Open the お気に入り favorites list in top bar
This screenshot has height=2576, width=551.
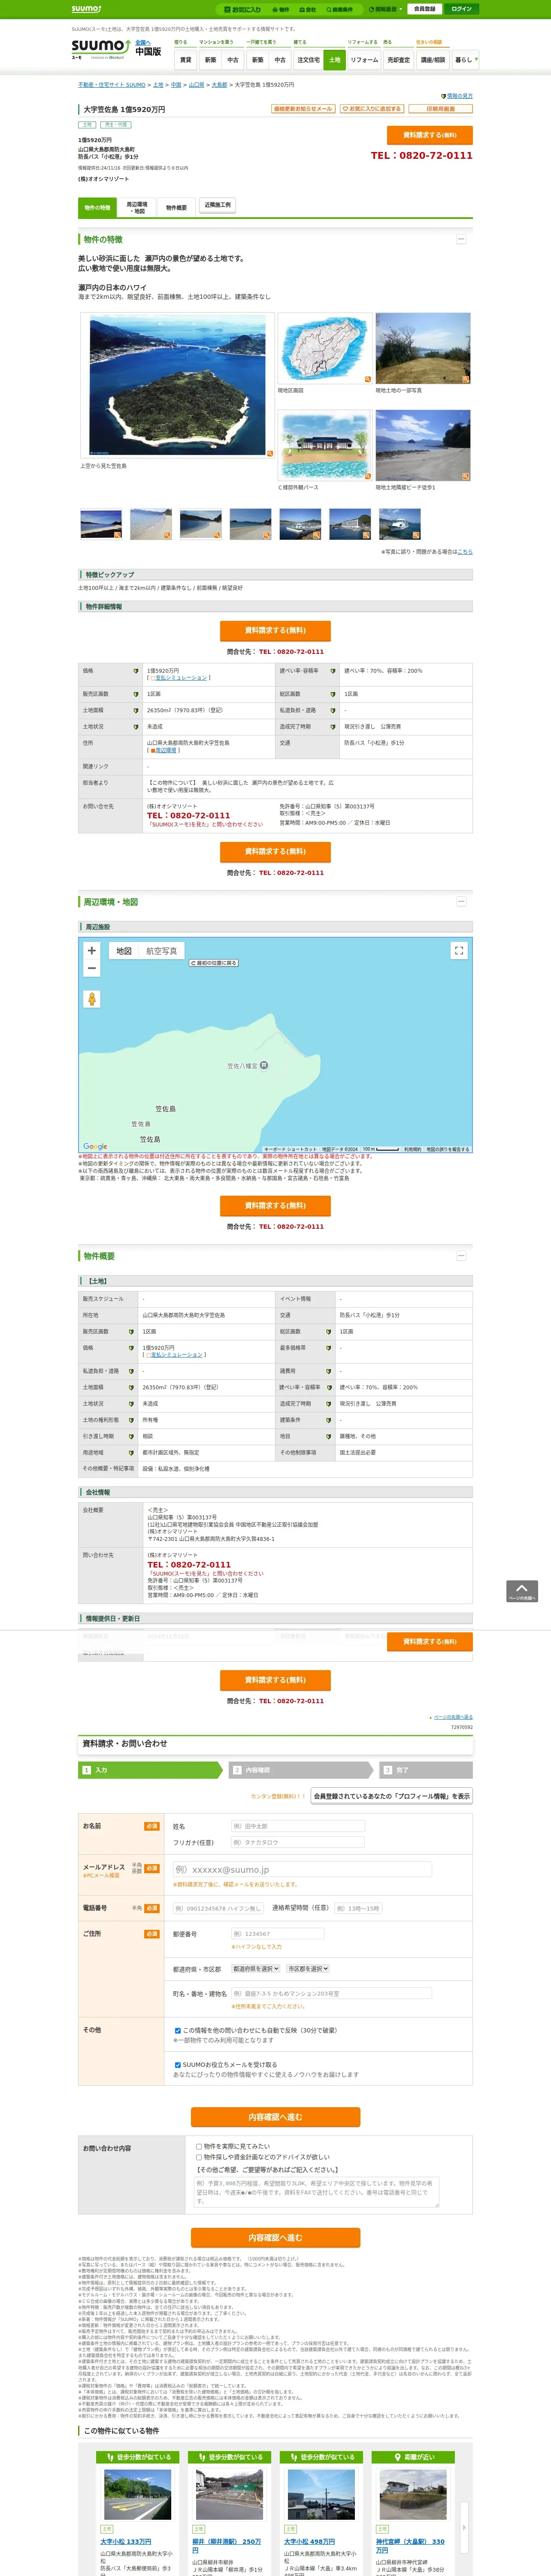[x=243, y=9]
